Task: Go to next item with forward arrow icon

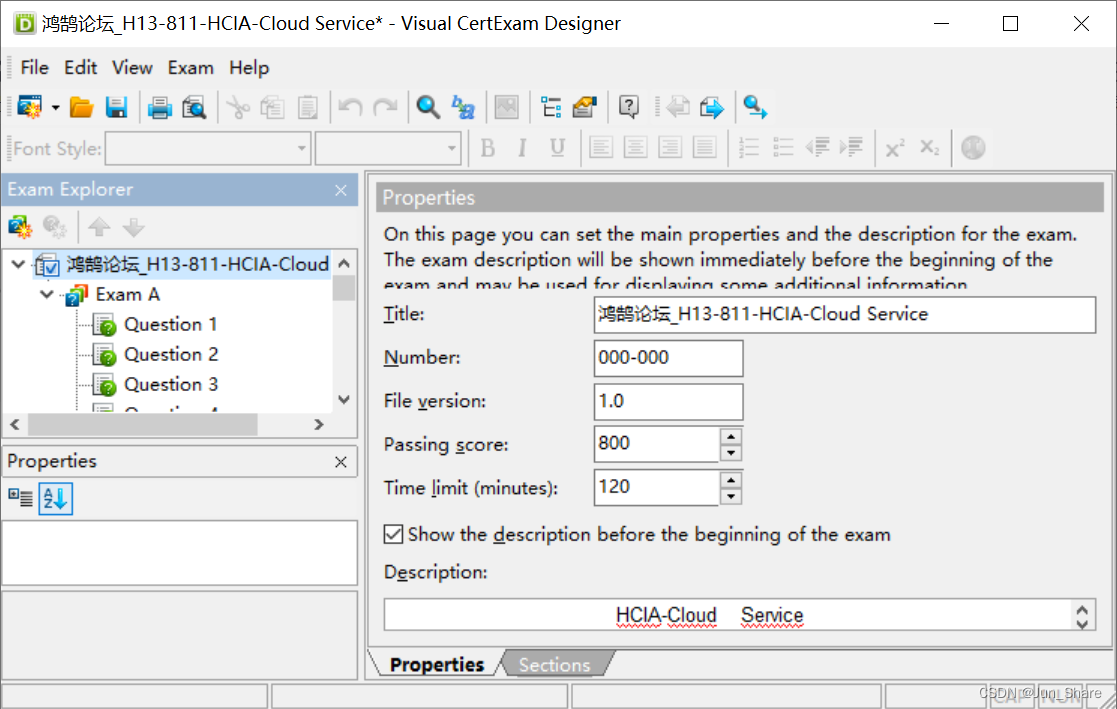Action: (712, 108)
